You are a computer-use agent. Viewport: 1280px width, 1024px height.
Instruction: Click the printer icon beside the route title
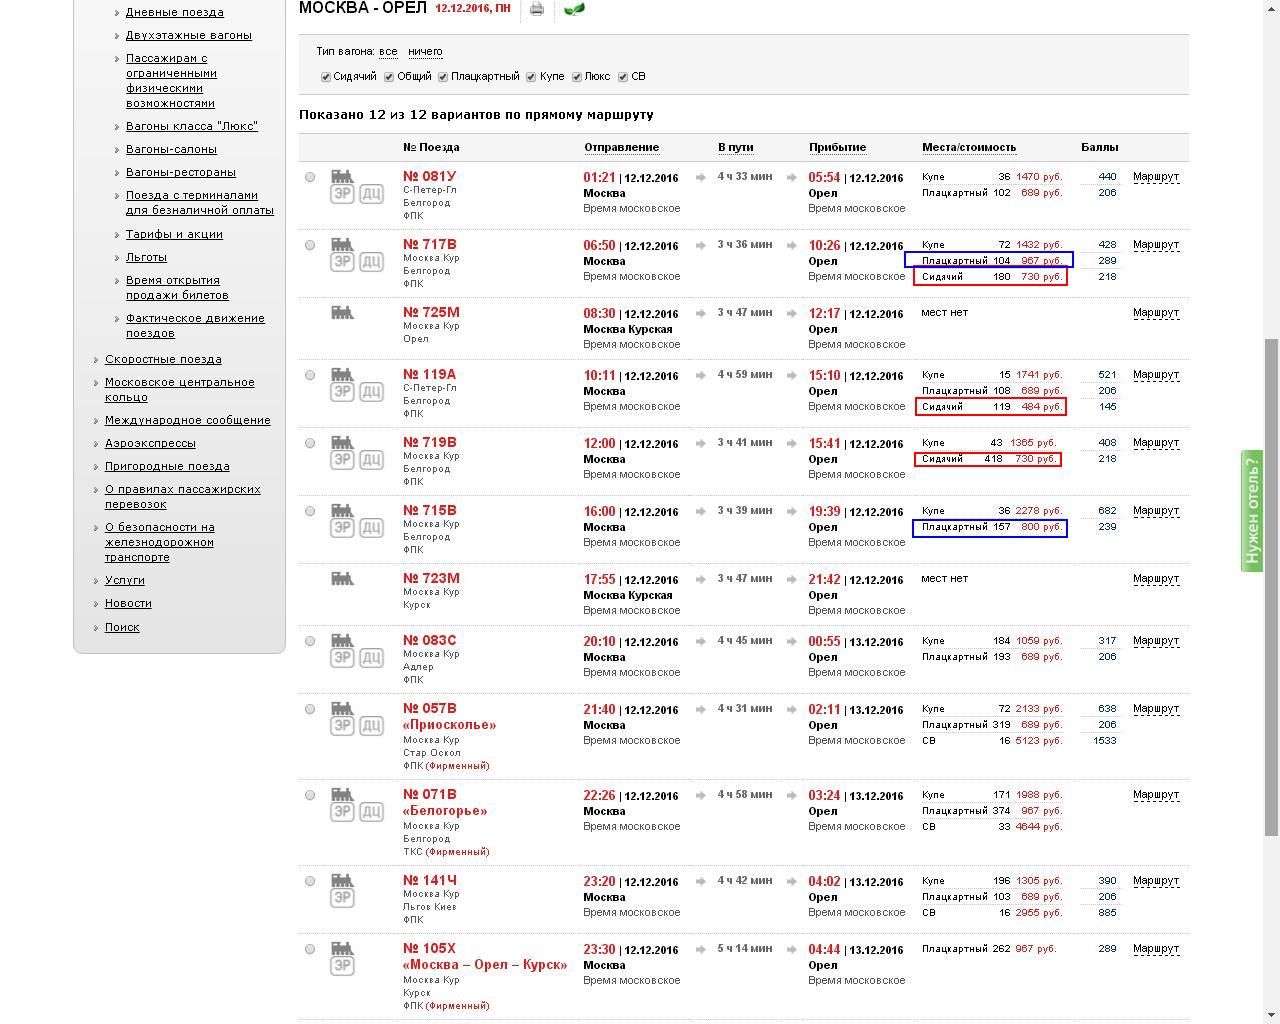point(537,9)
